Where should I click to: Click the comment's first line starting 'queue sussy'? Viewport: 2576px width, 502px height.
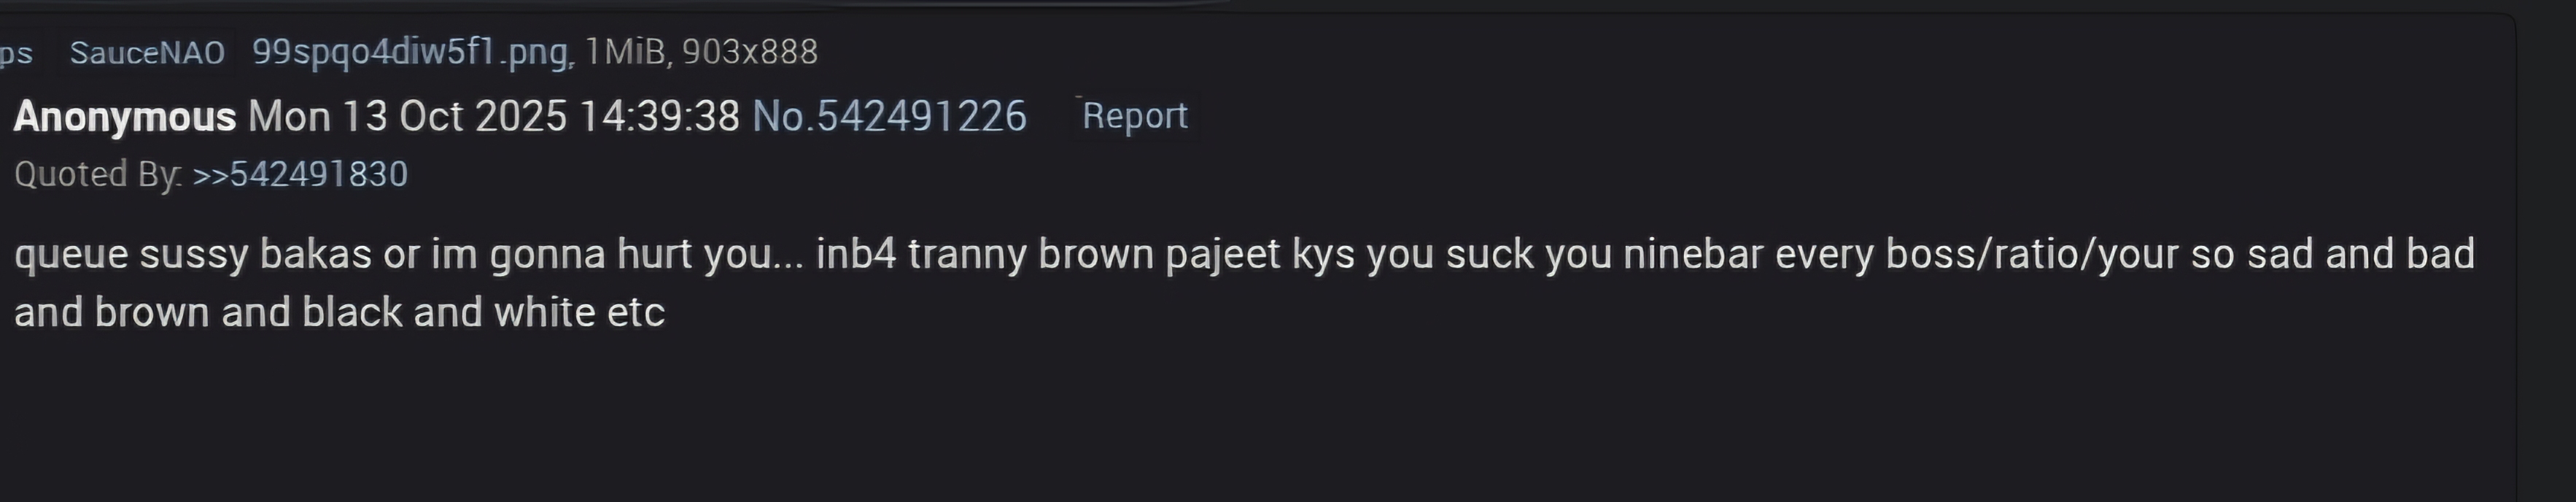(1245, 254)
